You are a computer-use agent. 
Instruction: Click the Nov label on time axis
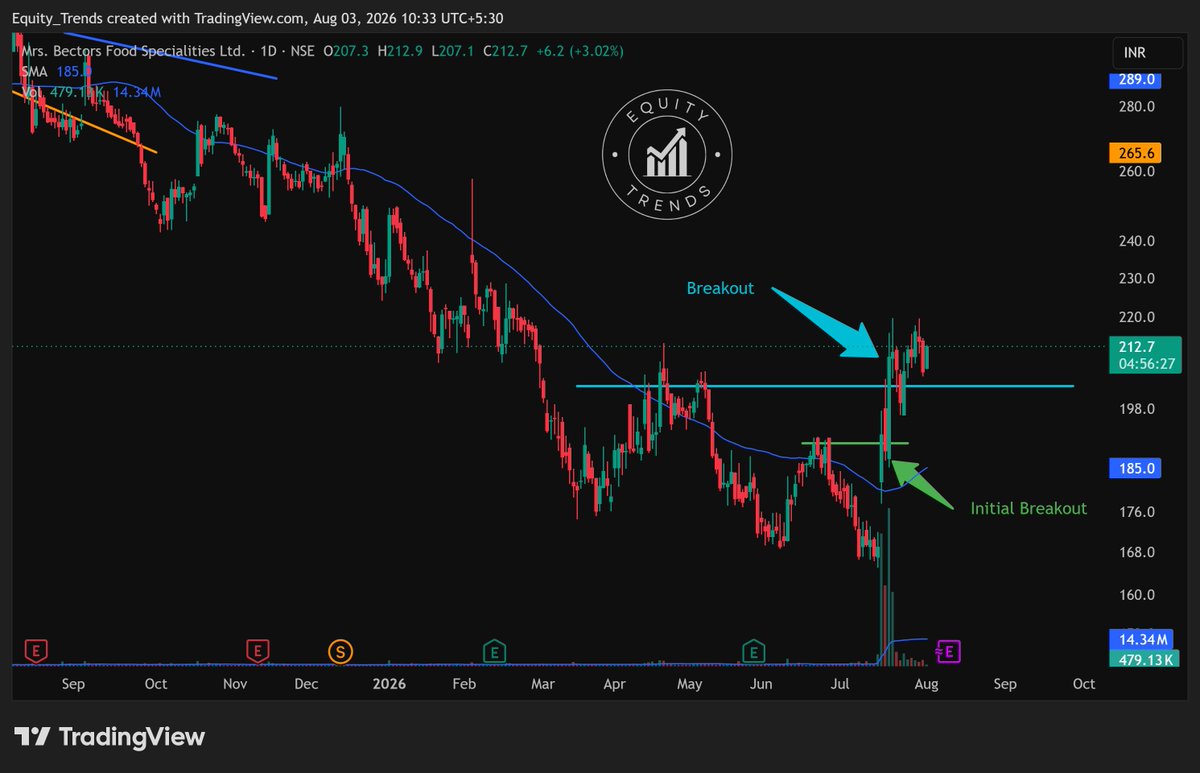234,684
